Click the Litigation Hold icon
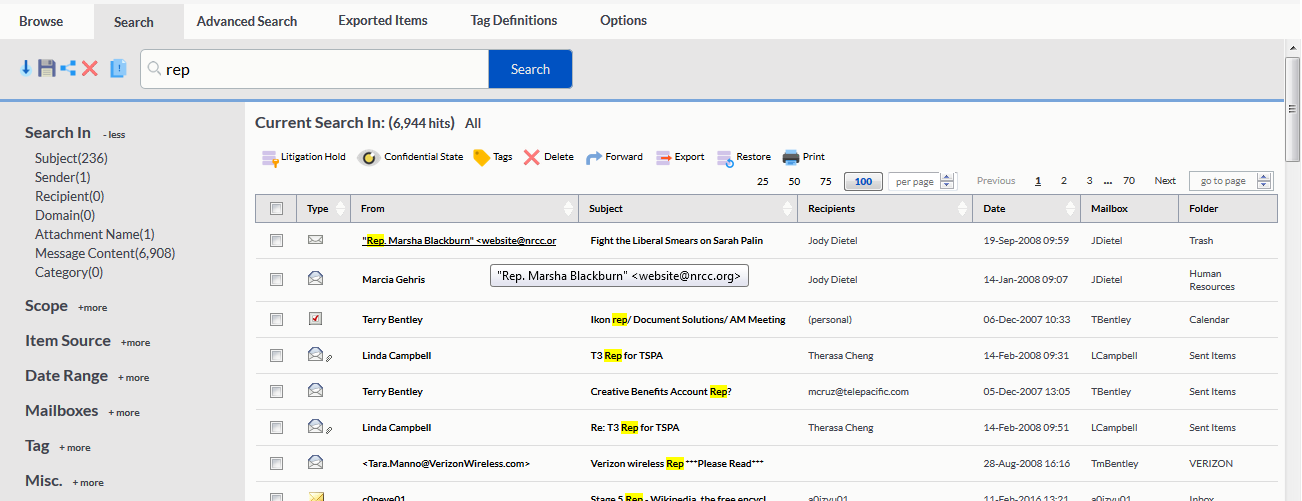 point(270,157)
